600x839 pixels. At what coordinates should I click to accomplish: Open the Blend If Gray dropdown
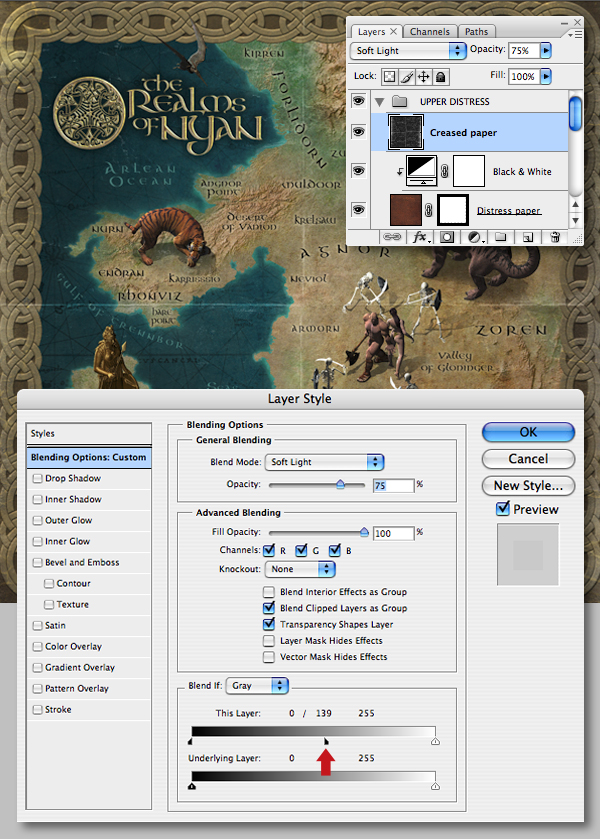257,685
